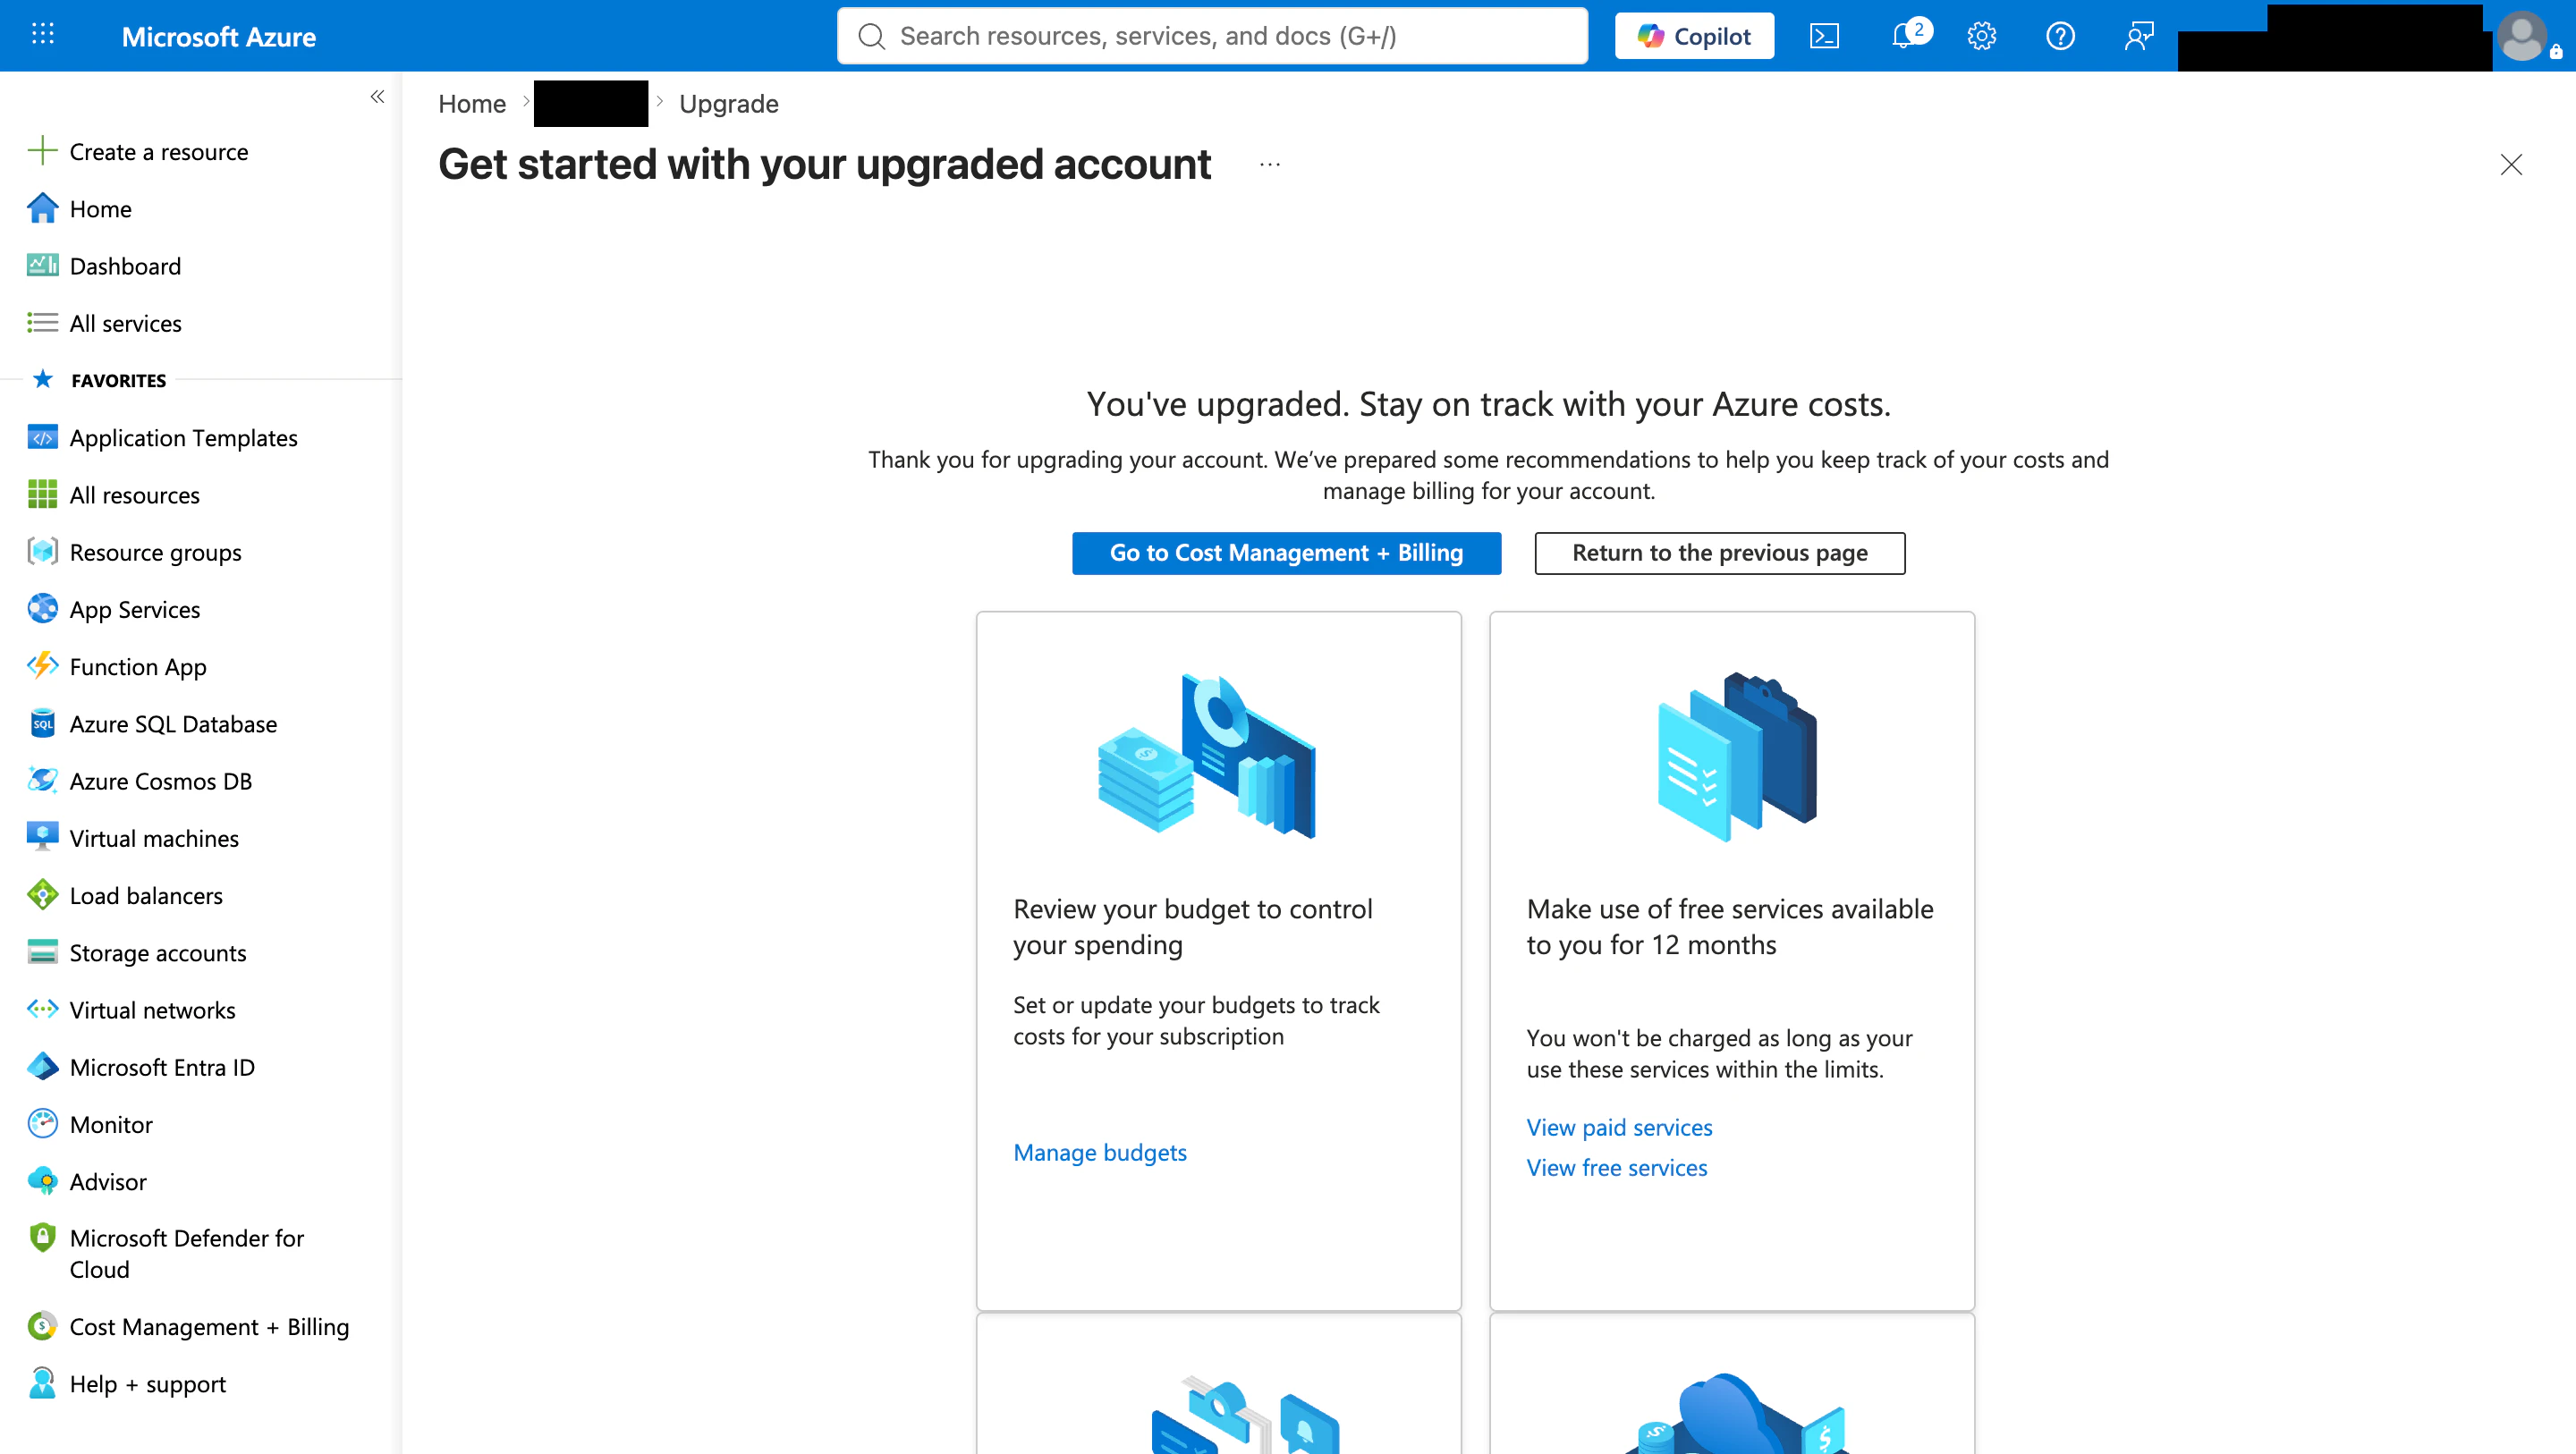The height and width of the screenshot is (1454, 2576).
Task: Click the Home breadcrumb link
Action: pyautogui.click(x=472, y=103)
